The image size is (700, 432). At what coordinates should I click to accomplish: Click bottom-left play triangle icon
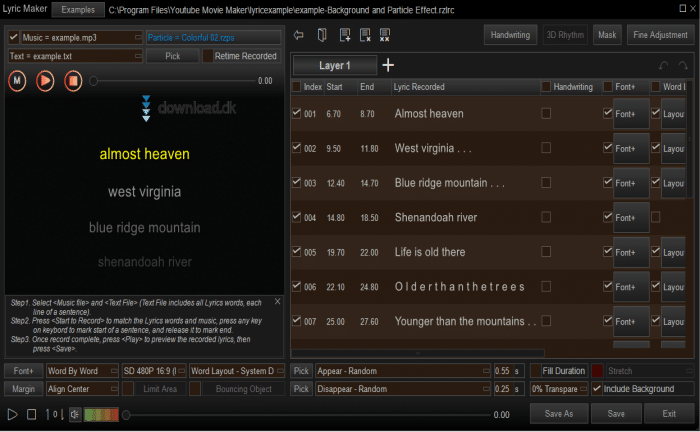click(x=12, y=414)
